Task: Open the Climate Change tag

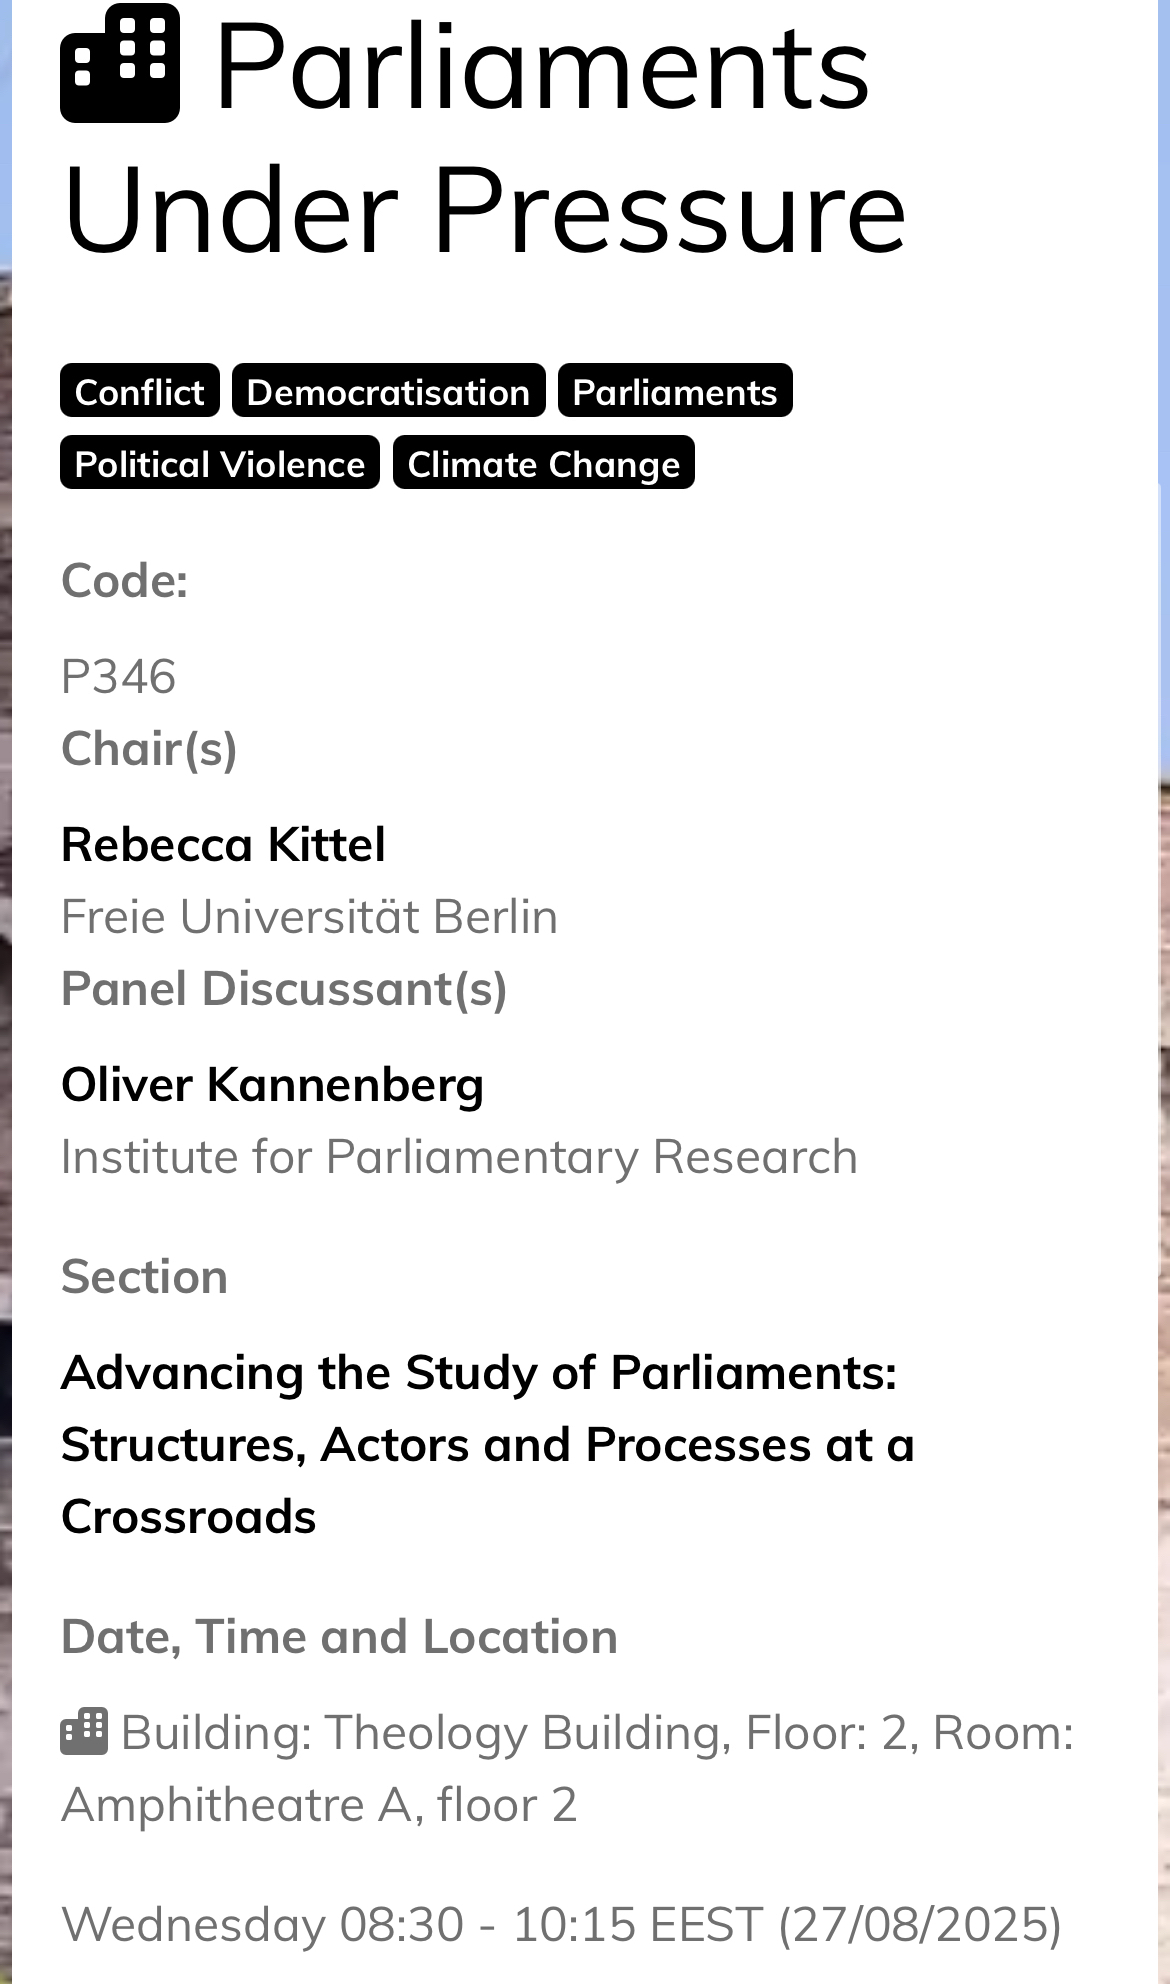Action: point(543,463)
